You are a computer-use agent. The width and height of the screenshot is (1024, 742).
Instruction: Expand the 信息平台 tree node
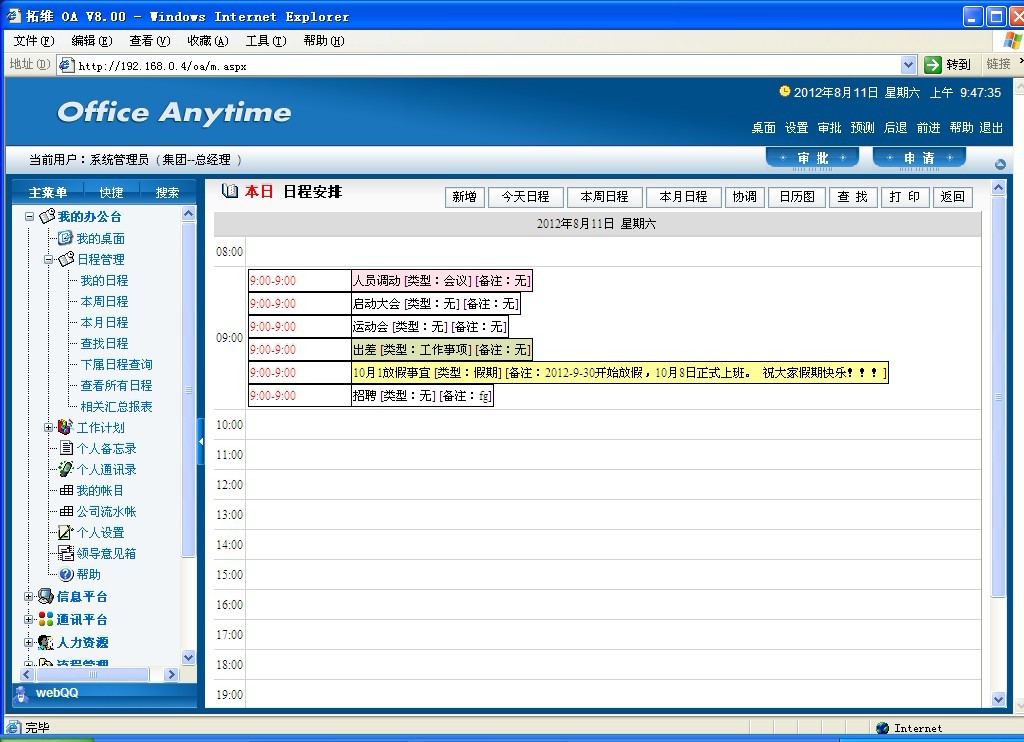[x=29, y=596]
